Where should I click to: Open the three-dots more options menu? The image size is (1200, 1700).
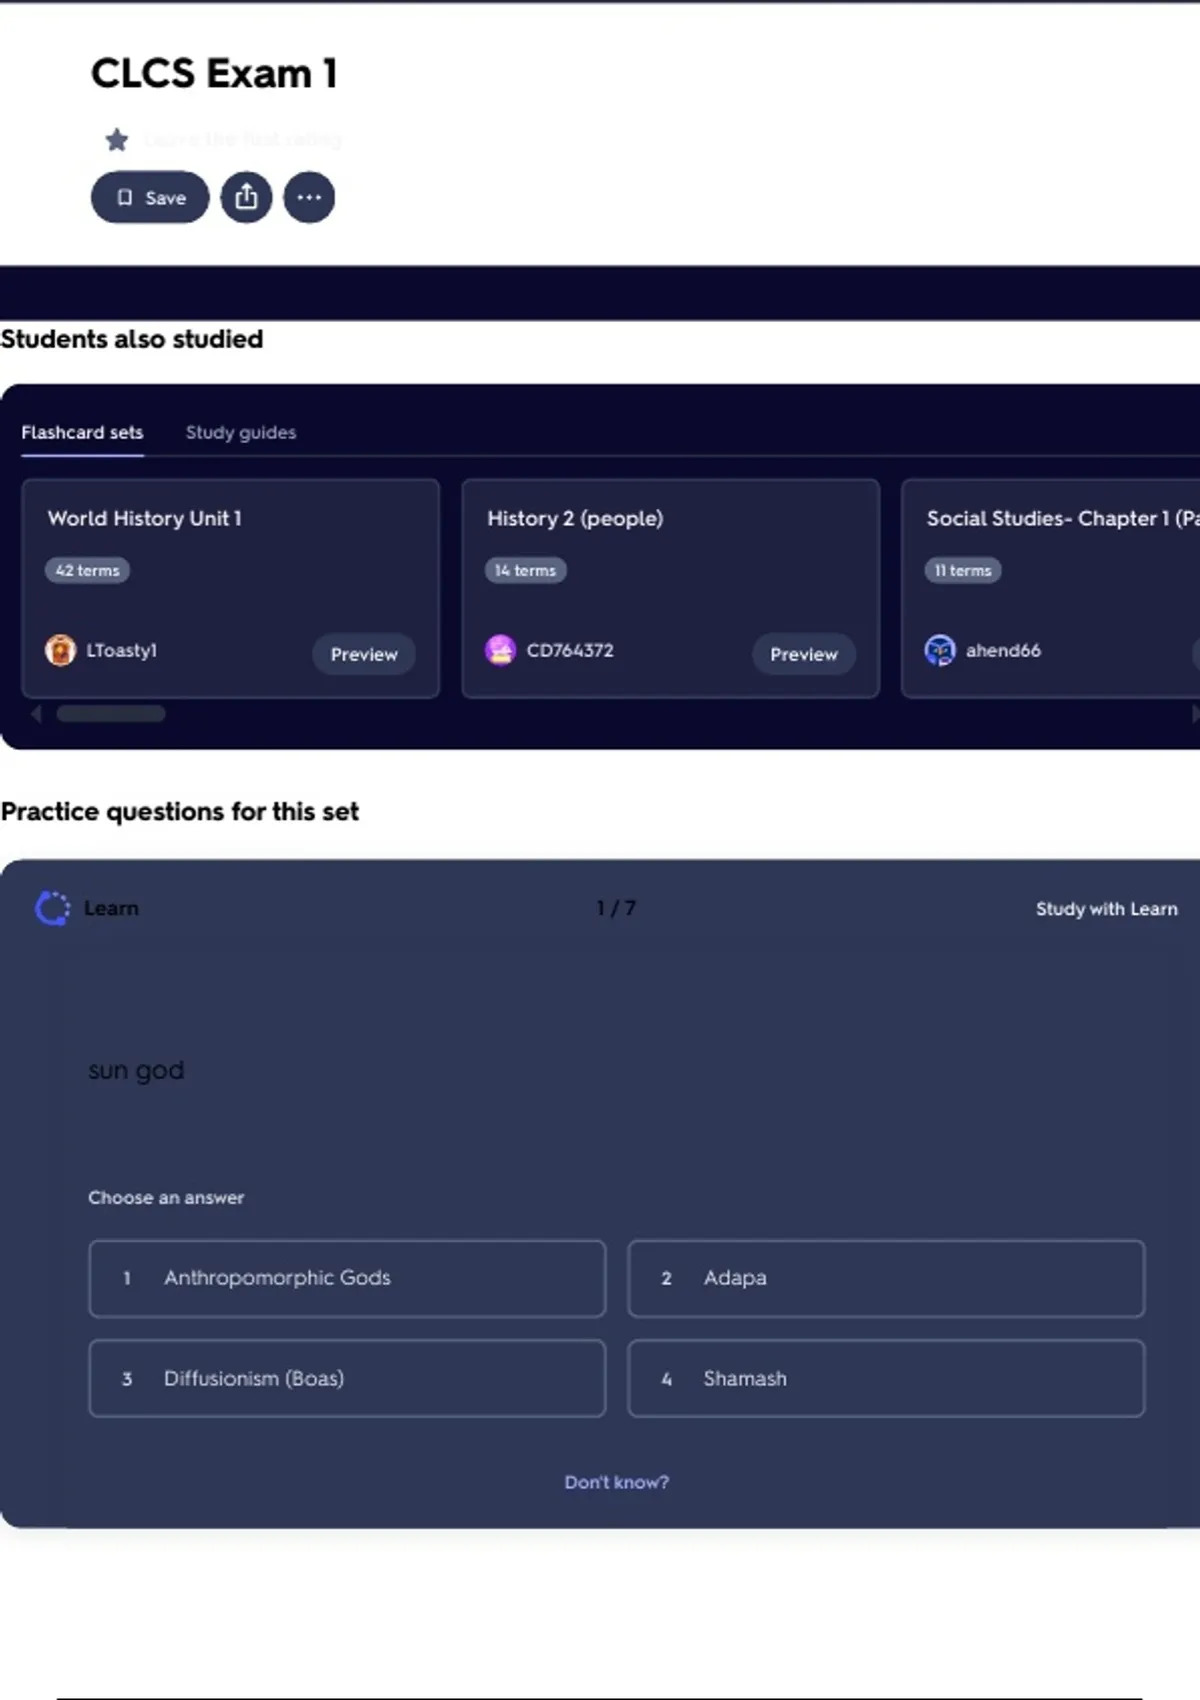[x=309, y=197]
